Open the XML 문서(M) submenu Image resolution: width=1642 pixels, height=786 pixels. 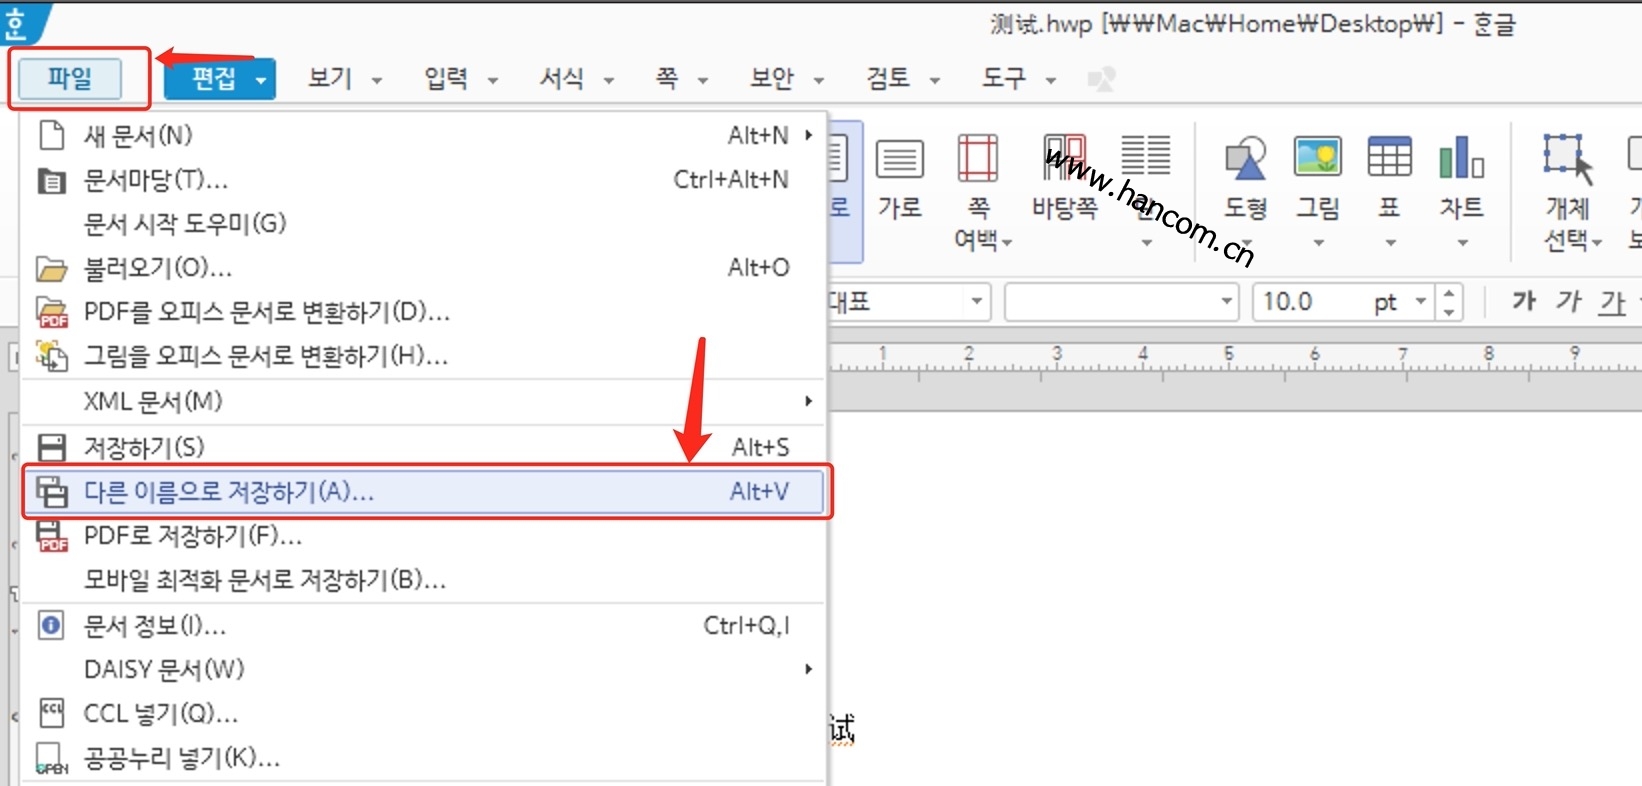(x=423, y=402)
